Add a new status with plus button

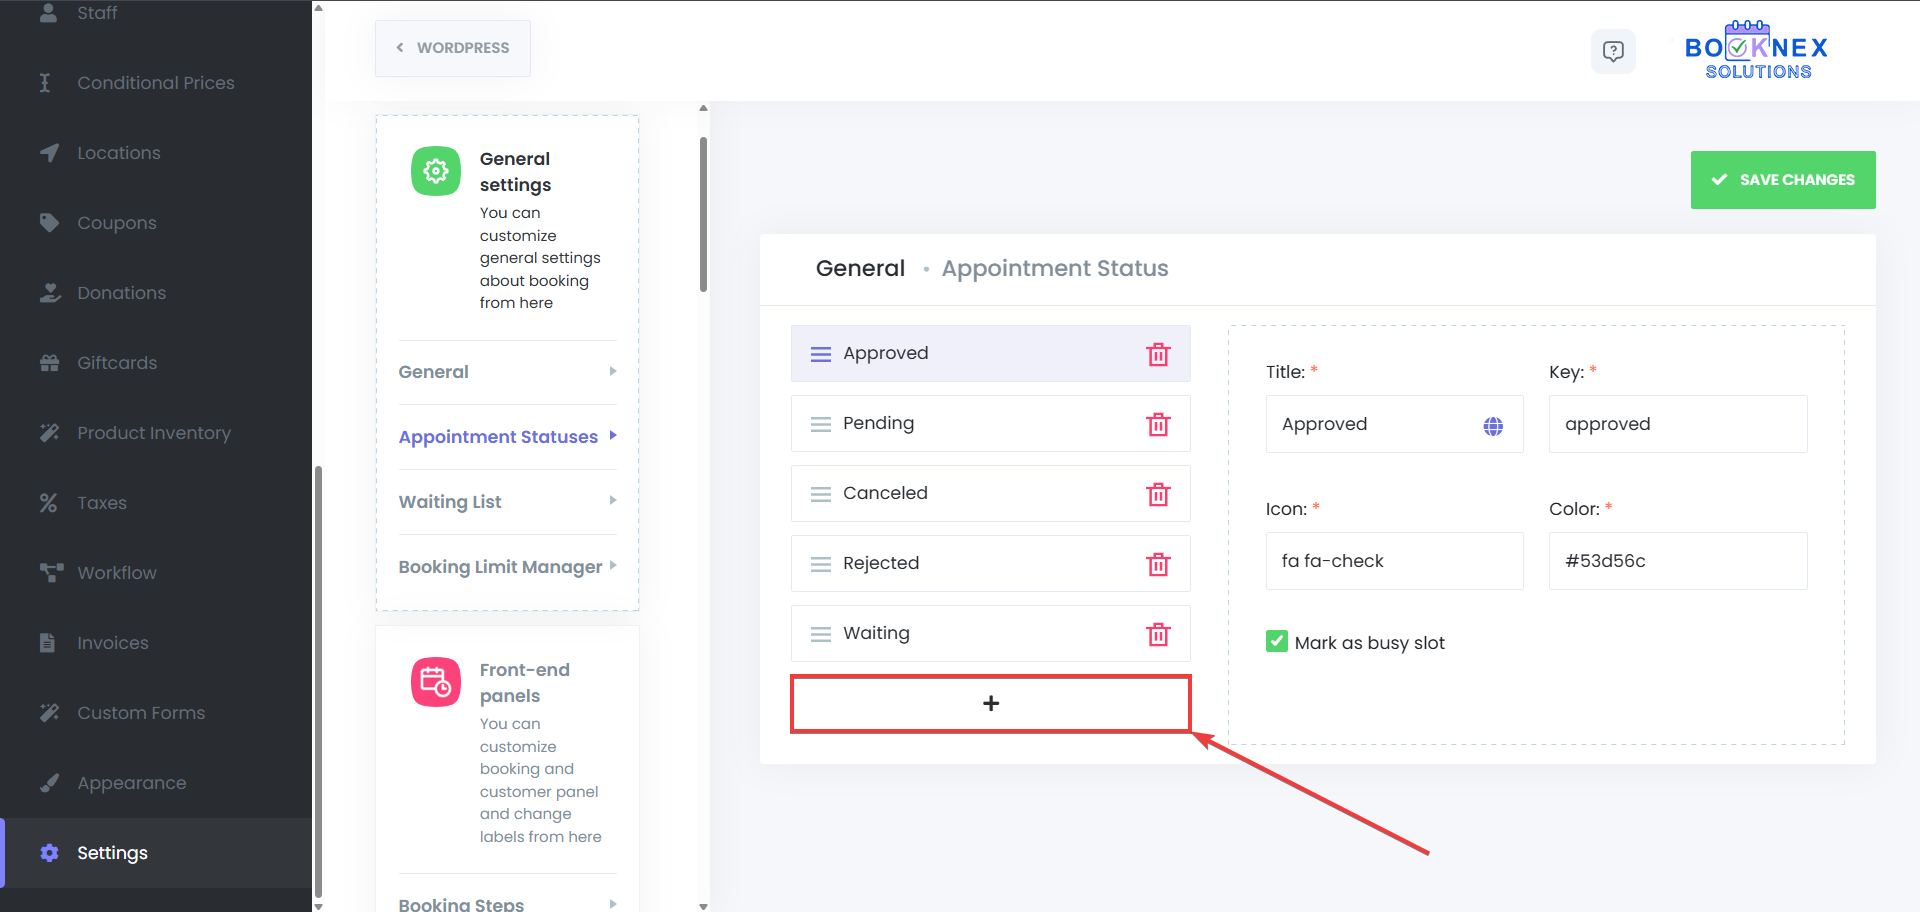(x=990, y=704)
